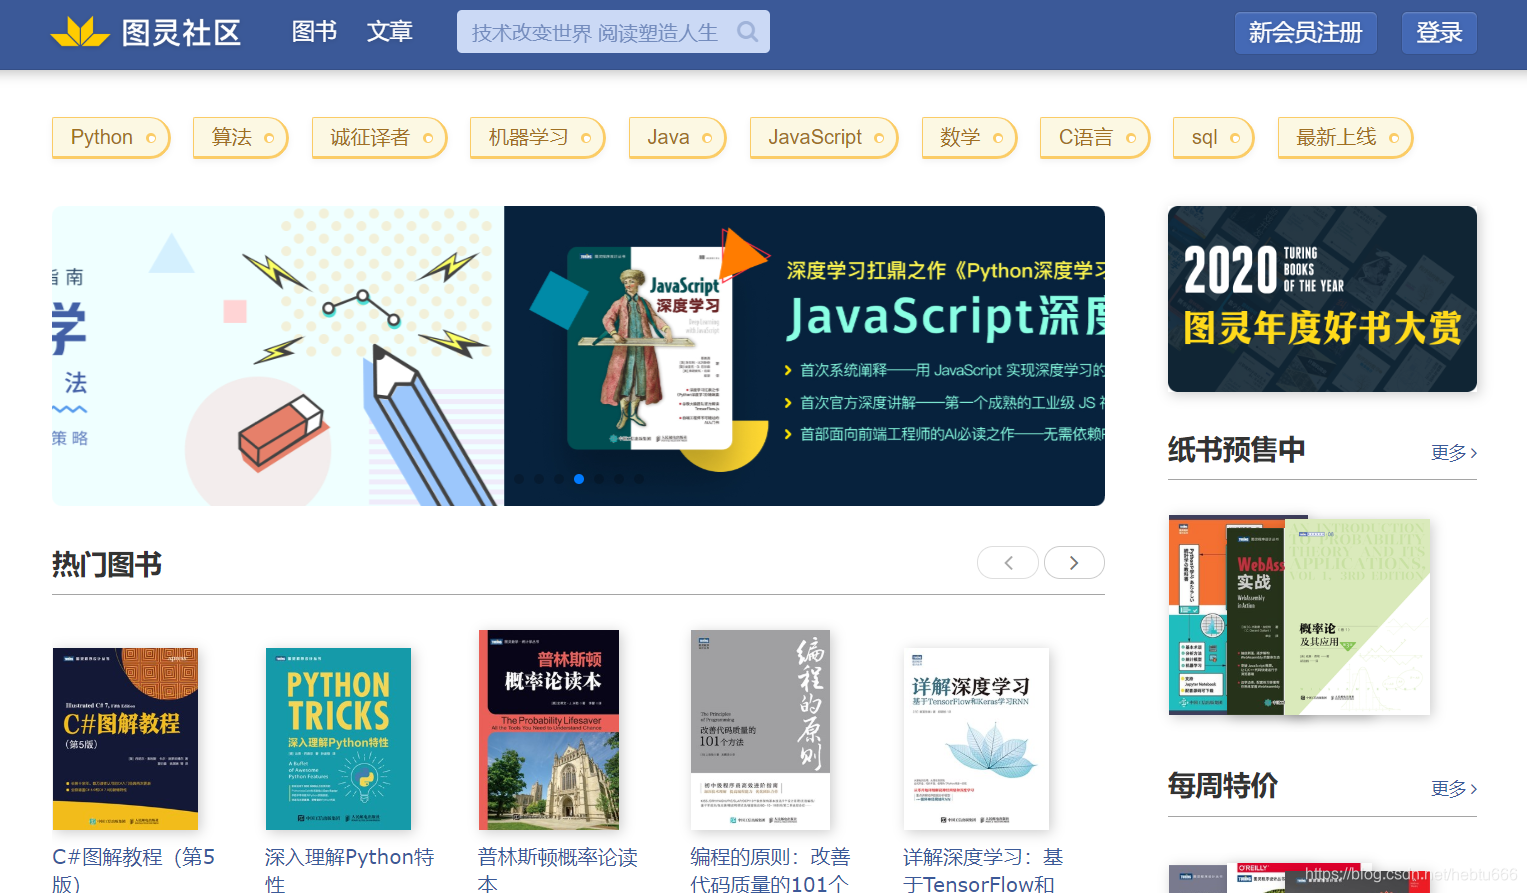Click the 热门图书 section heading
Image resolution: width=1527 pixels, height=893 pixels.
point(107,565)
